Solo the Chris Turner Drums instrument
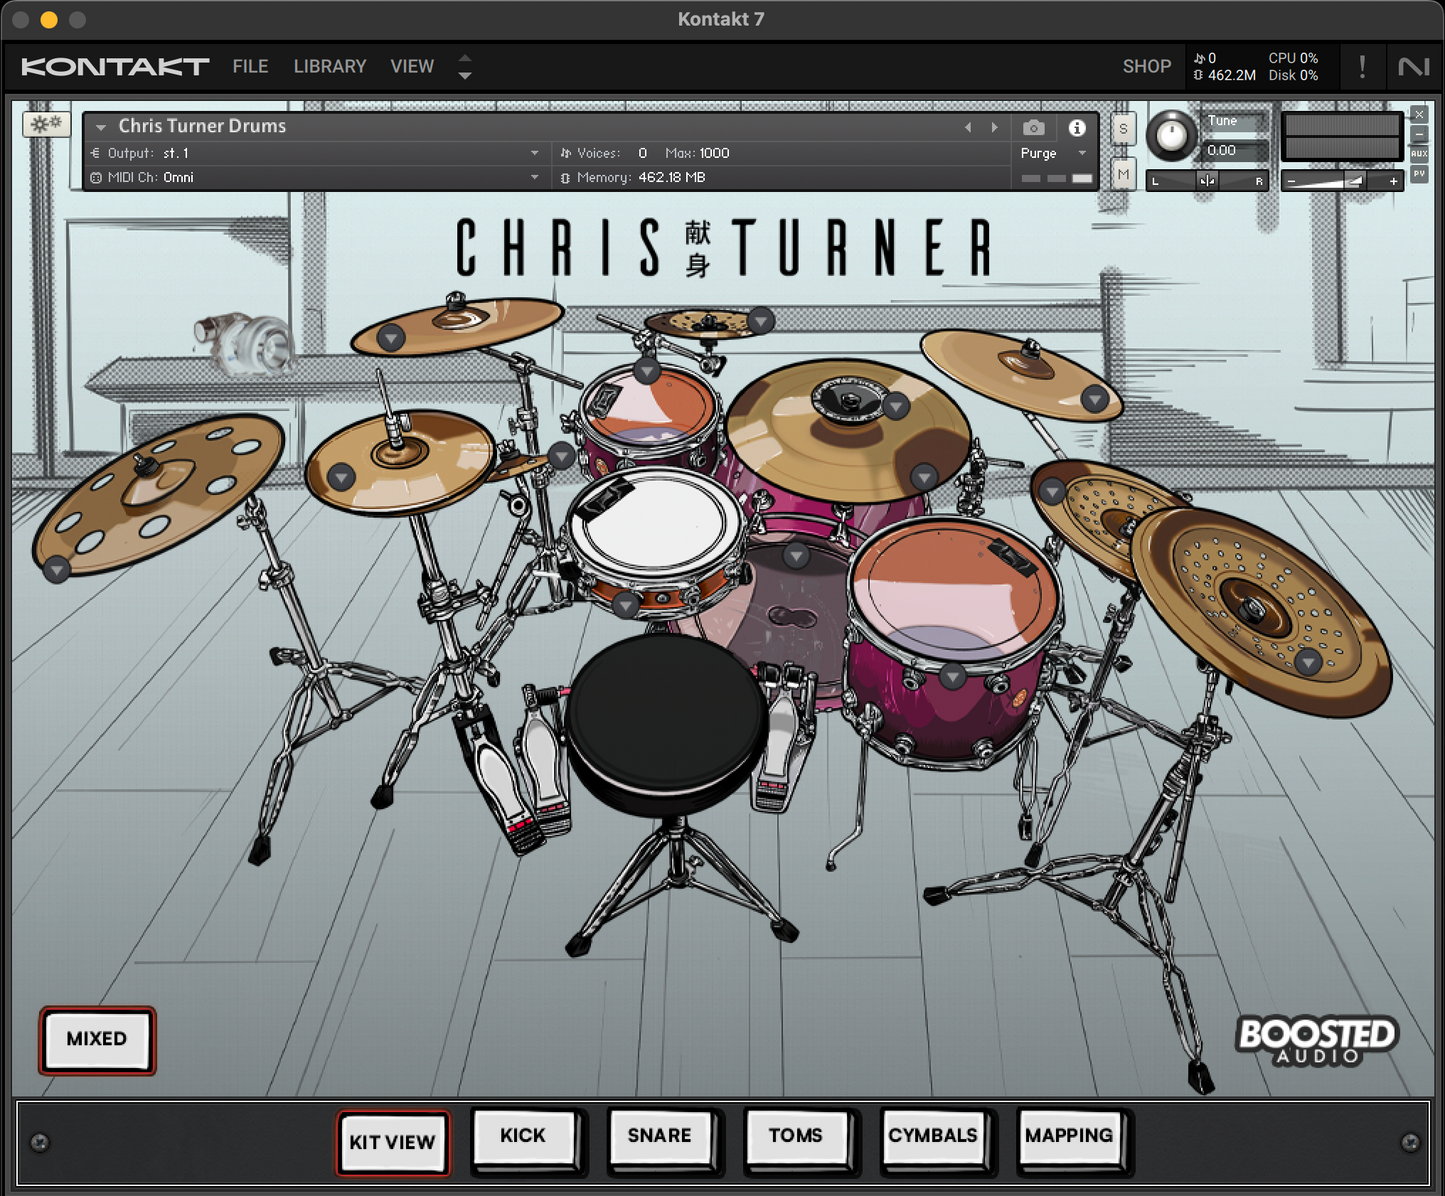This screenshot has width=1445, height=1196. click(1123, 129)
